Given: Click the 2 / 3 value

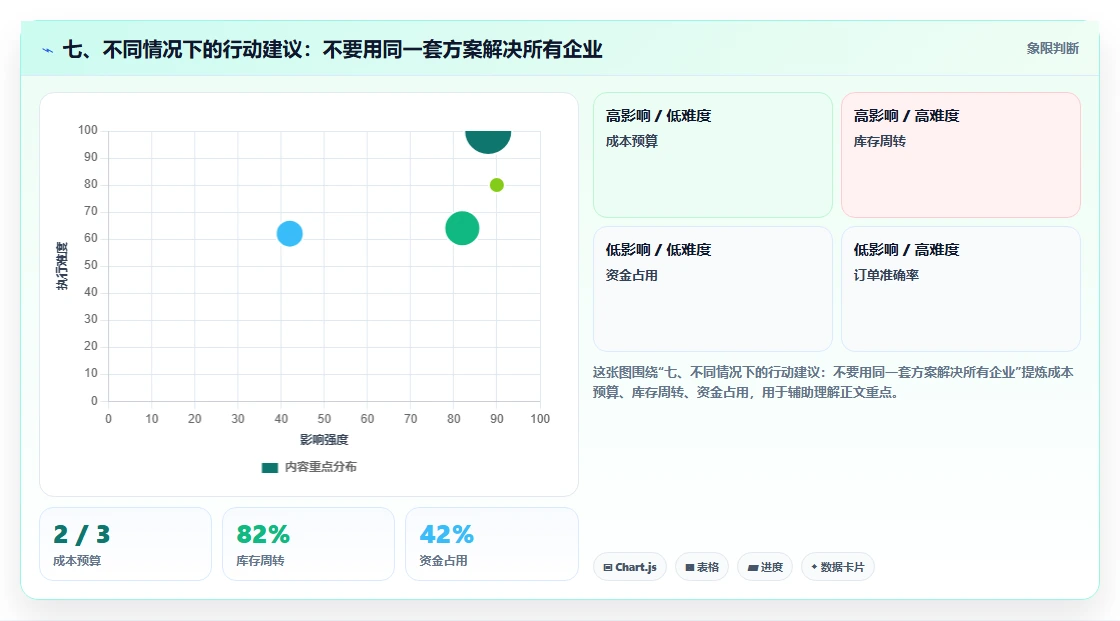Looking at the screenshot, I should [x=81, y=535].
